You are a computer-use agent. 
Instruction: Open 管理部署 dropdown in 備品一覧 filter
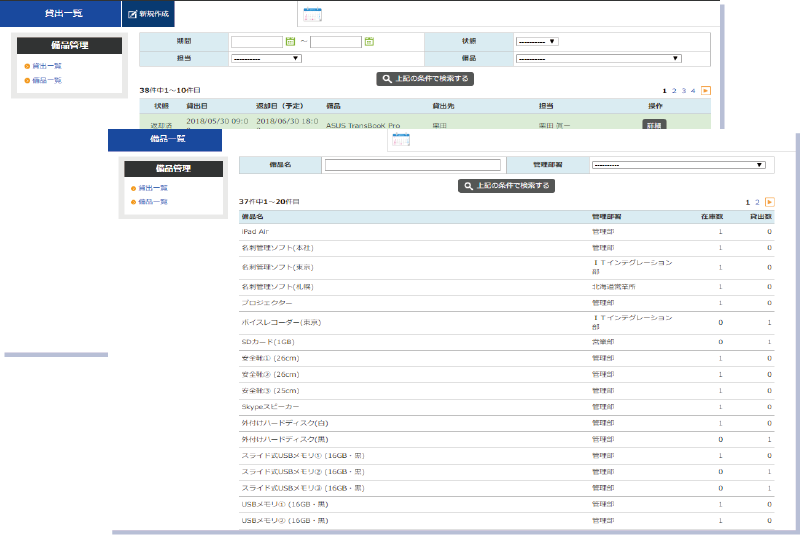point(679,165)
